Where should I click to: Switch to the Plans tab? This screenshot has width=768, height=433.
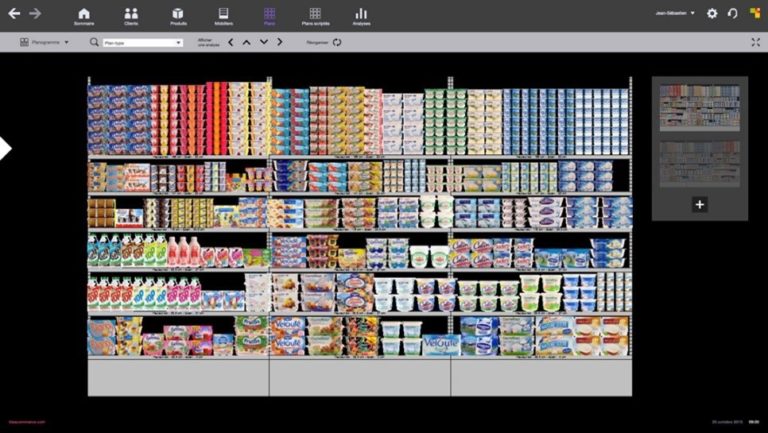pyautogui.click(x=269, y=16)
